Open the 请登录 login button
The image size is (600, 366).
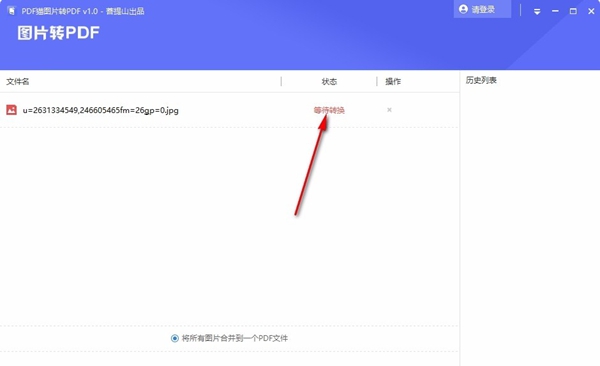point(482,9)
